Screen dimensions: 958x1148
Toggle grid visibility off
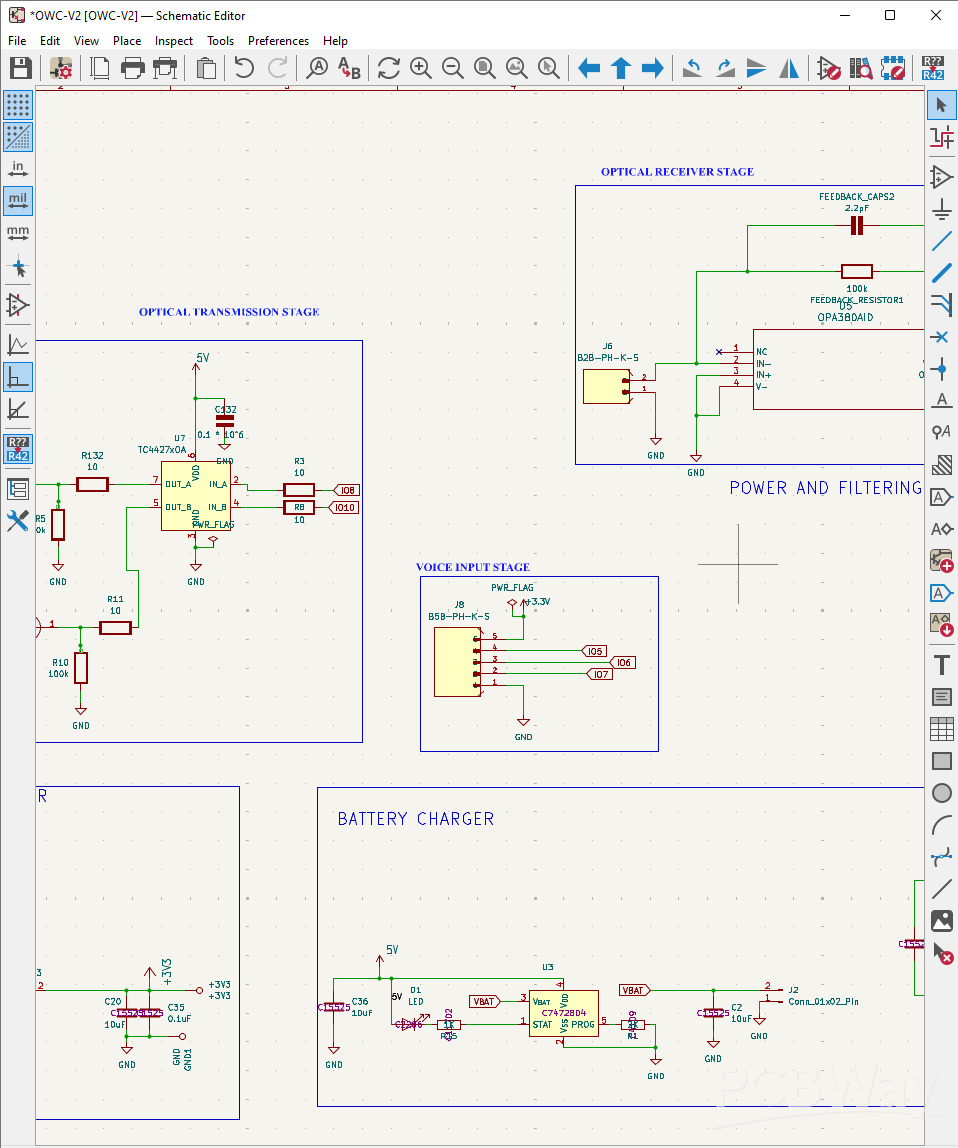coord(17,104)
